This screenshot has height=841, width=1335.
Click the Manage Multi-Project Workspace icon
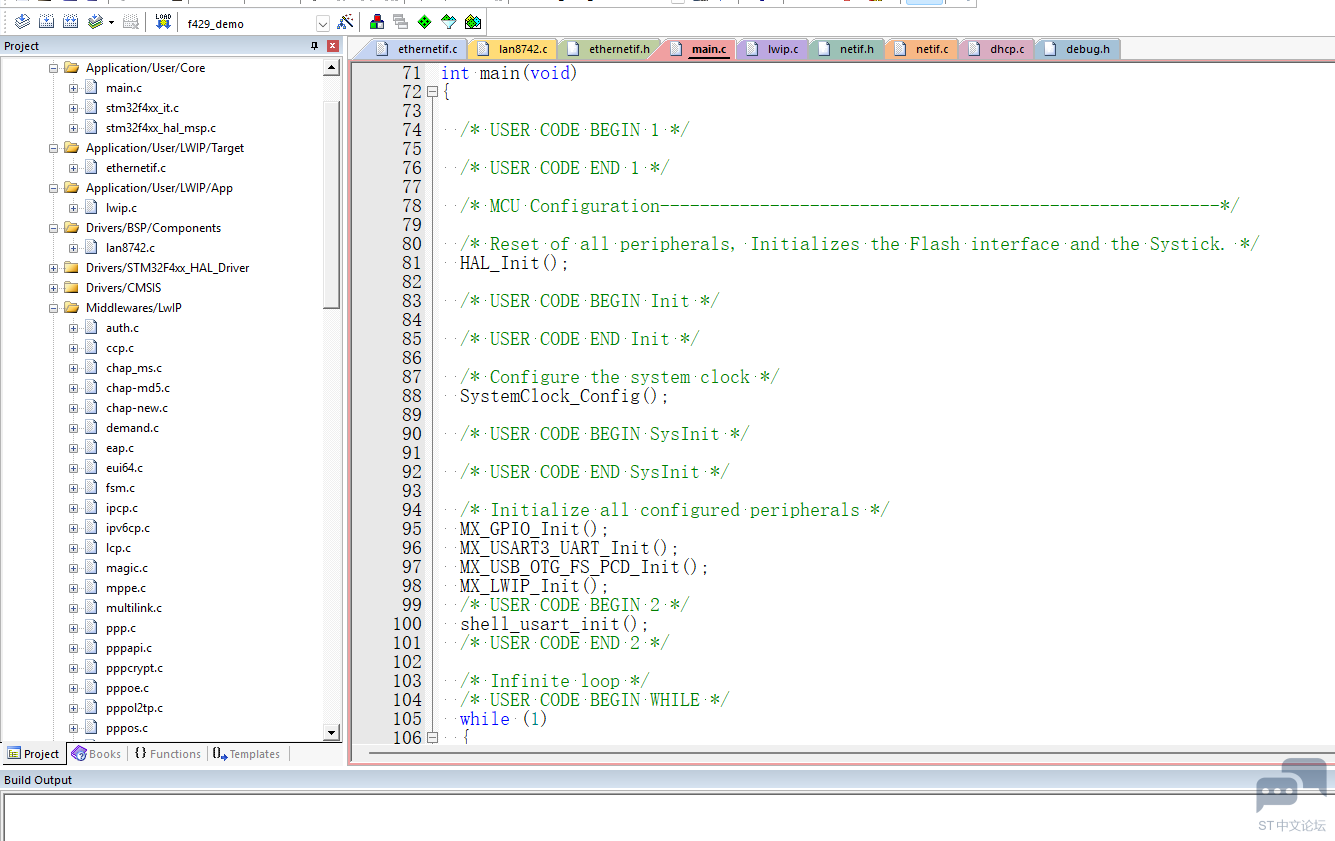point(401,22)
